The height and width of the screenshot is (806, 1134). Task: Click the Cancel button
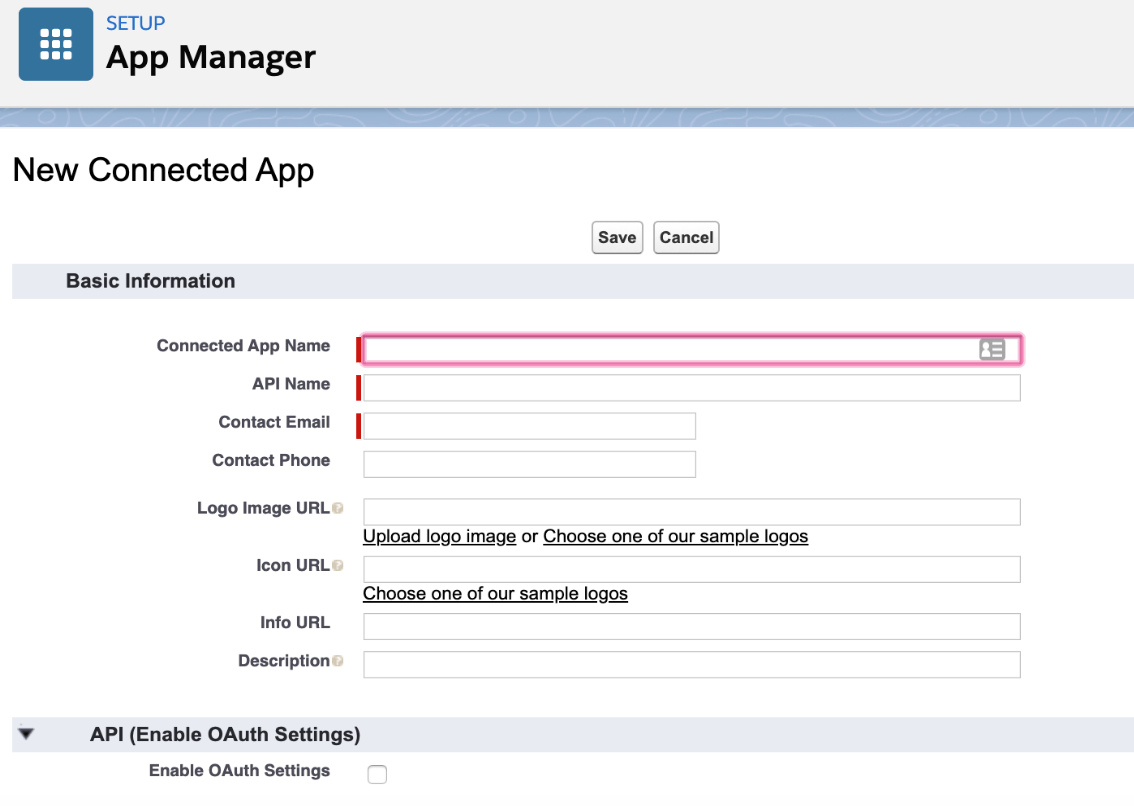click(686, 237)
